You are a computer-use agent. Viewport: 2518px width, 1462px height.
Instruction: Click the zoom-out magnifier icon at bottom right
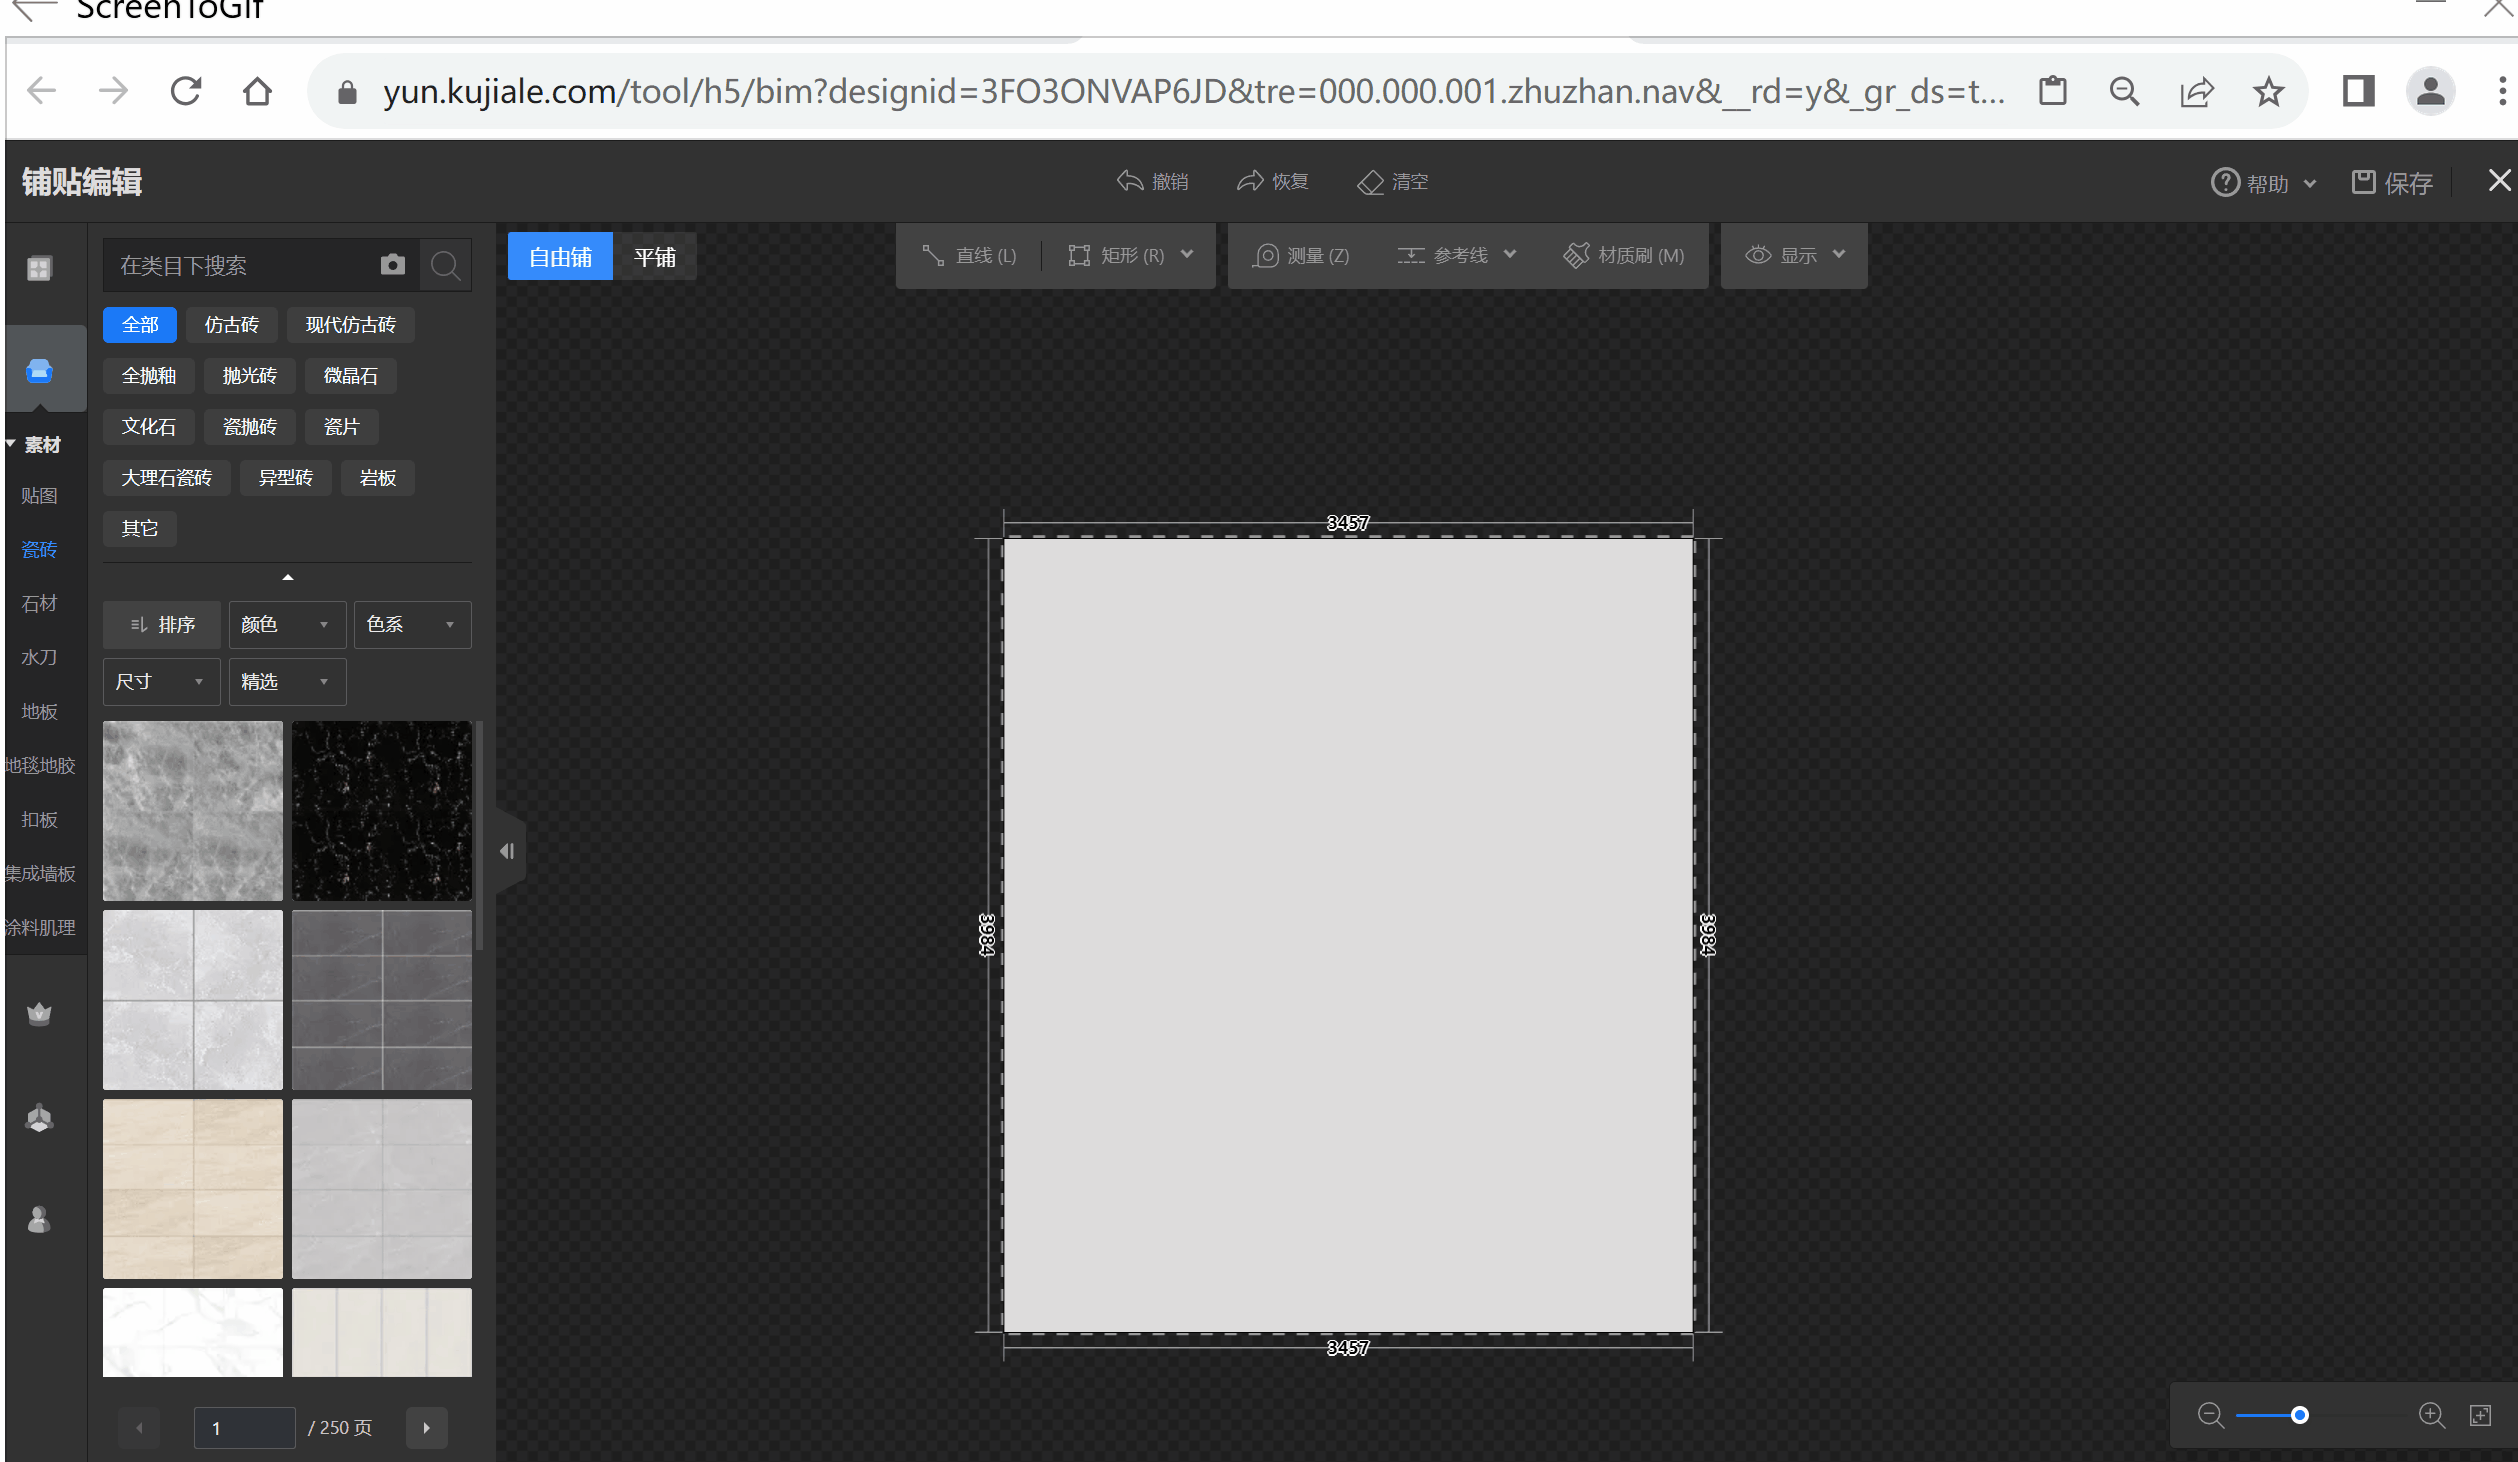[x=2210, y=1414]
